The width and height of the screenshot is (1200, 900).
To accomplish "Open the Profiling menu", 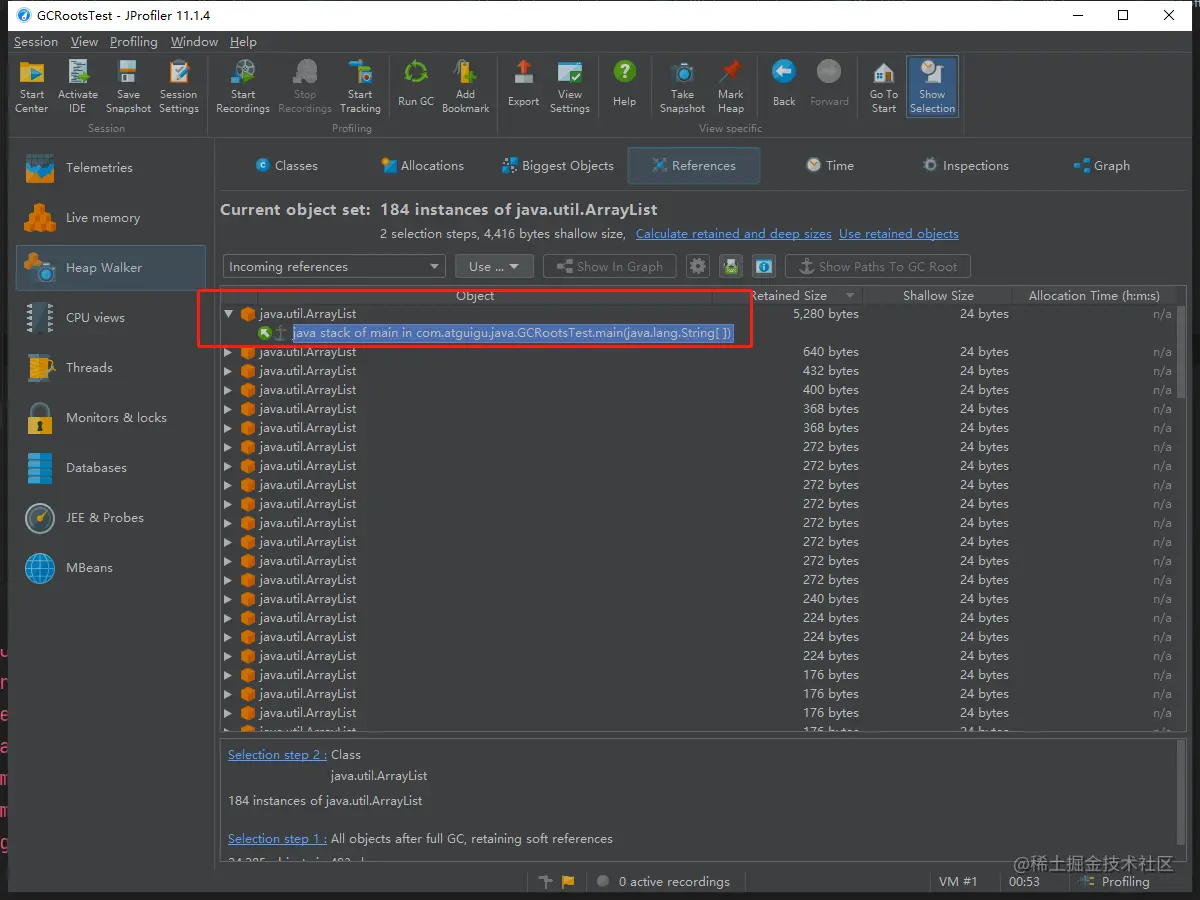I will pyautogui.click(x=134, y=42).
